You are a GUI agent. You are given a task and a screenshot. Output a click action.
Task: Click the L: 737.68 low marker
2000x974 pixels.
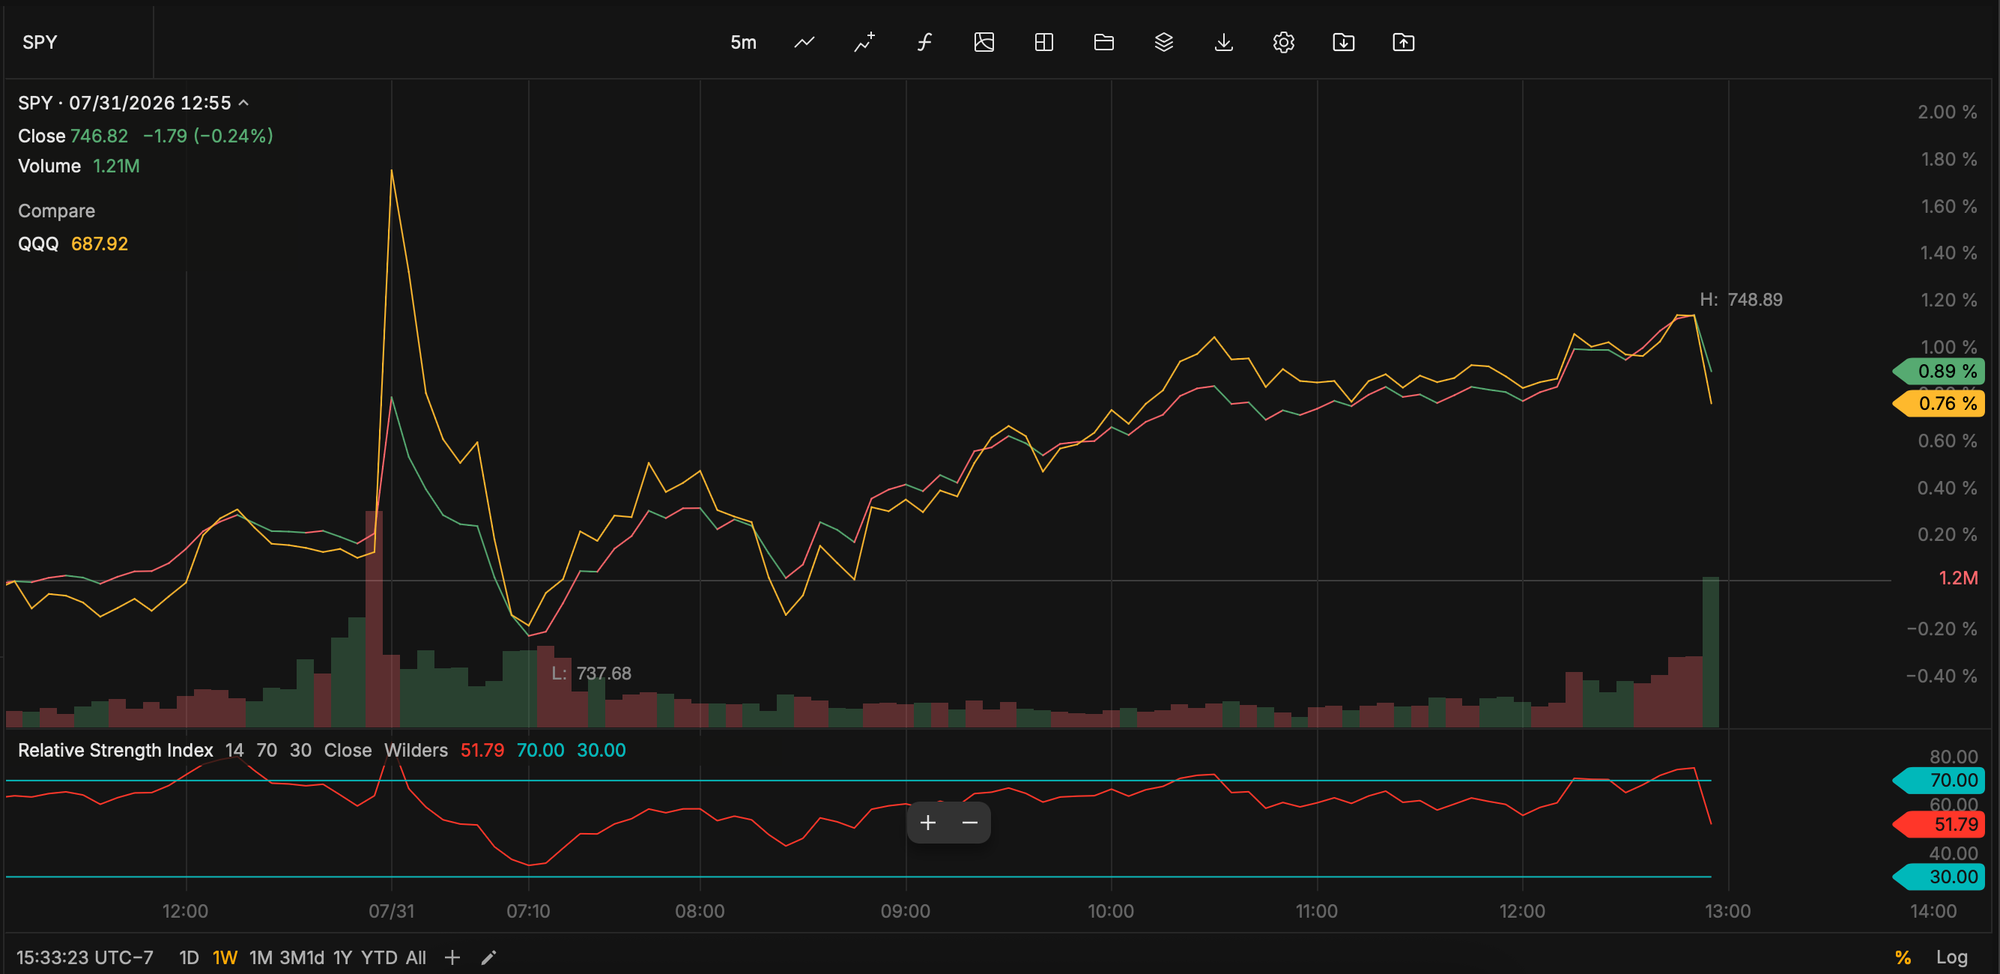coord(591,674)
